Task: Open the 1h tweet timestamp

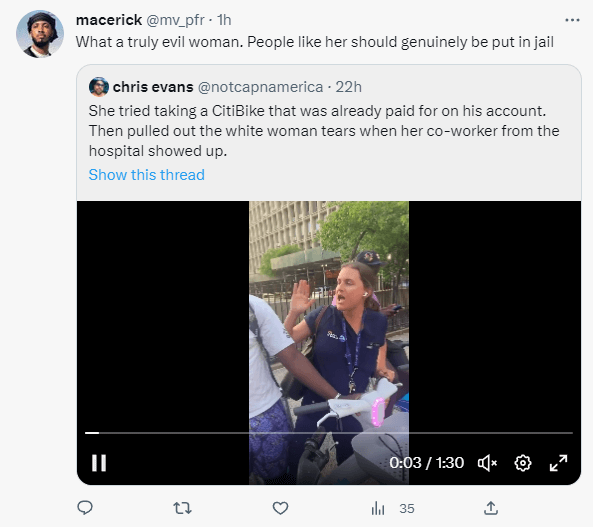Action: pyautogui.click(x=224, y=20)
